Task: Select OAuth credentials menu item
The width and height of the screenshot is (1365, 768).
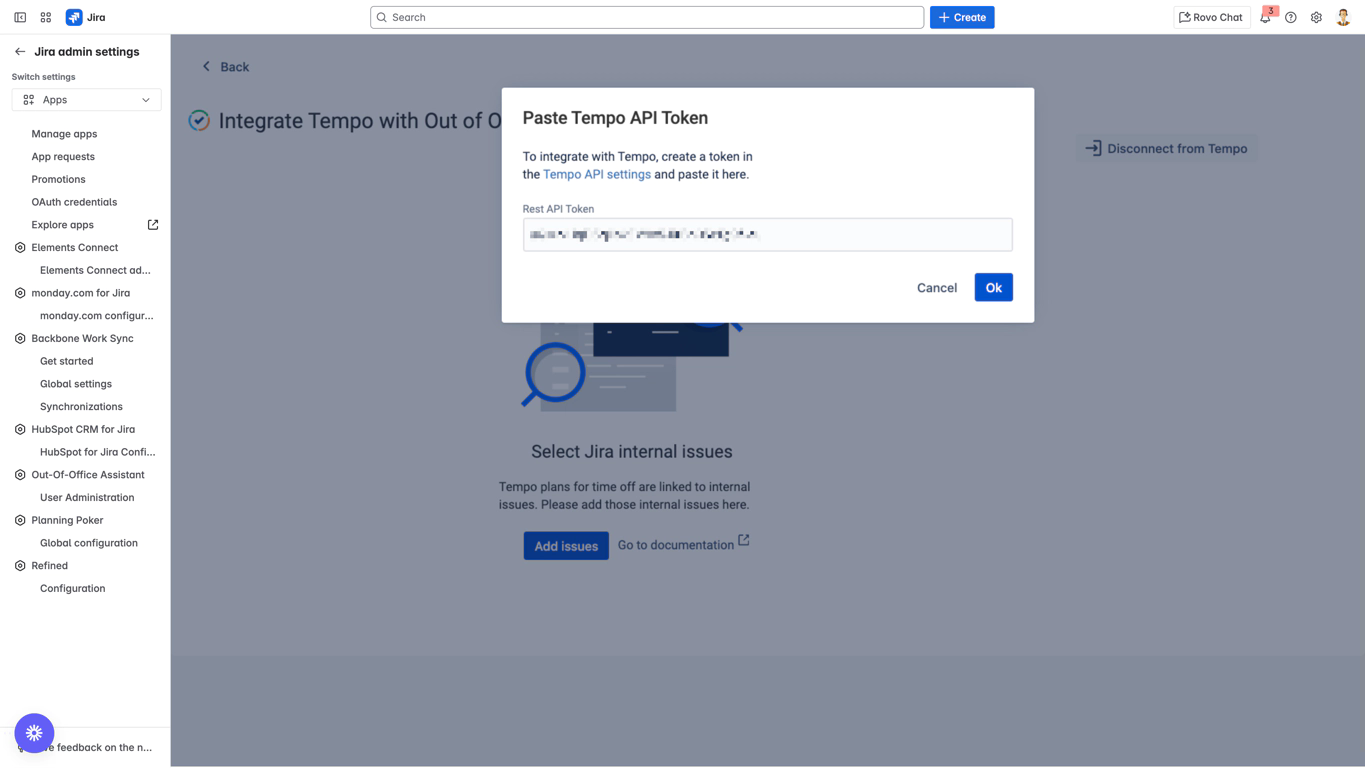Action: (74, 202)
